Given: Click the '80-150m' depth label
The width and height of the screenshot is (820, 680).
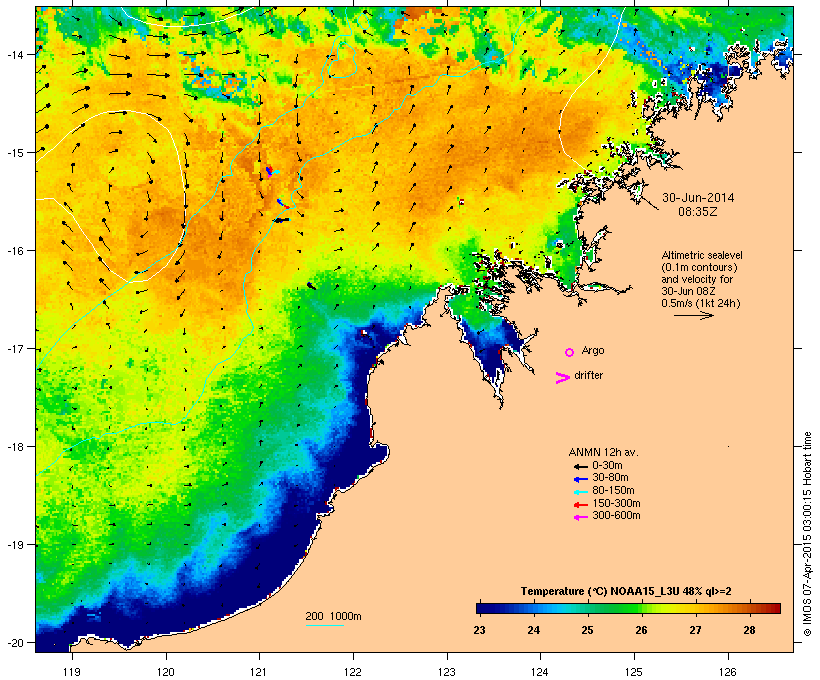Looking at the screenshot, I should coord(613,491).
